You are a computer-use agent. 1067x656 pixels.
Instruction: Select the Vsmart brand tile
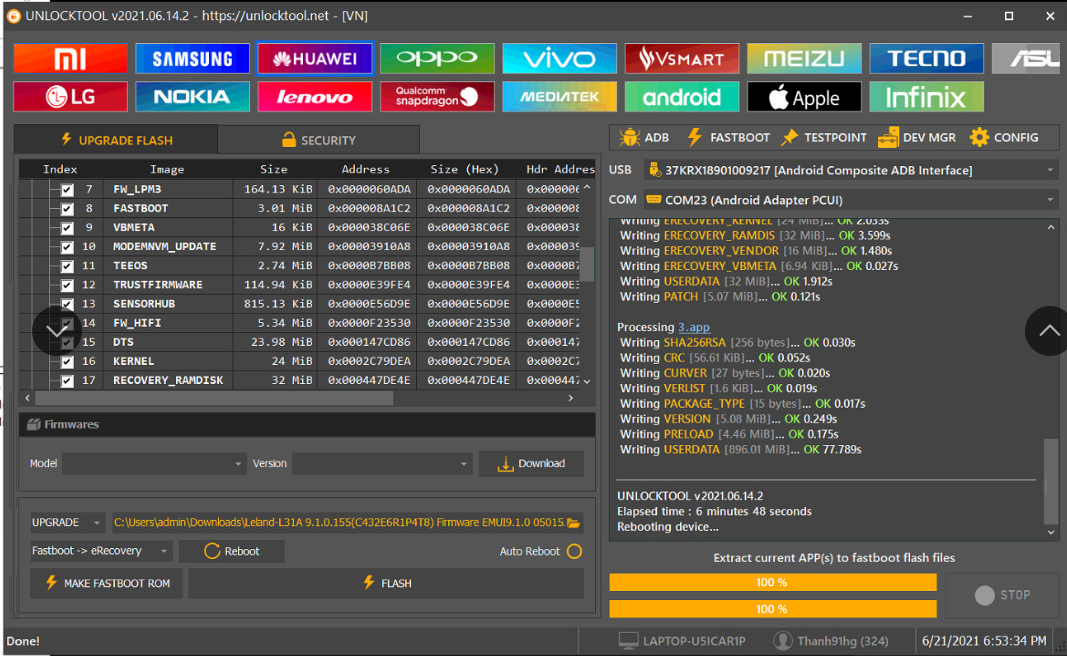coord(682,59)
